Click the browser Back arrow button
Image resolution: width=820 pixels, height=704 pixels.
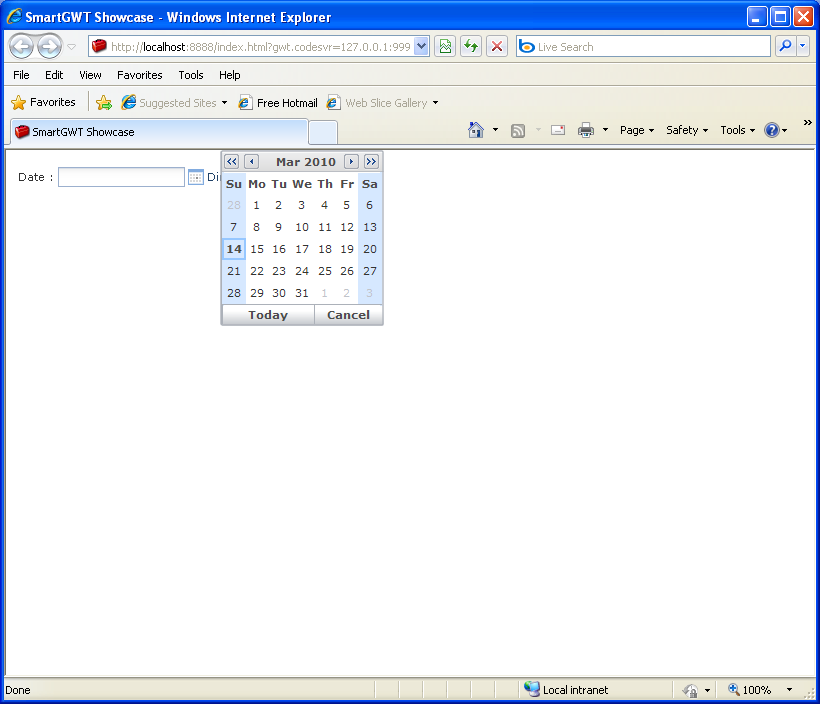tap(21, 47)
